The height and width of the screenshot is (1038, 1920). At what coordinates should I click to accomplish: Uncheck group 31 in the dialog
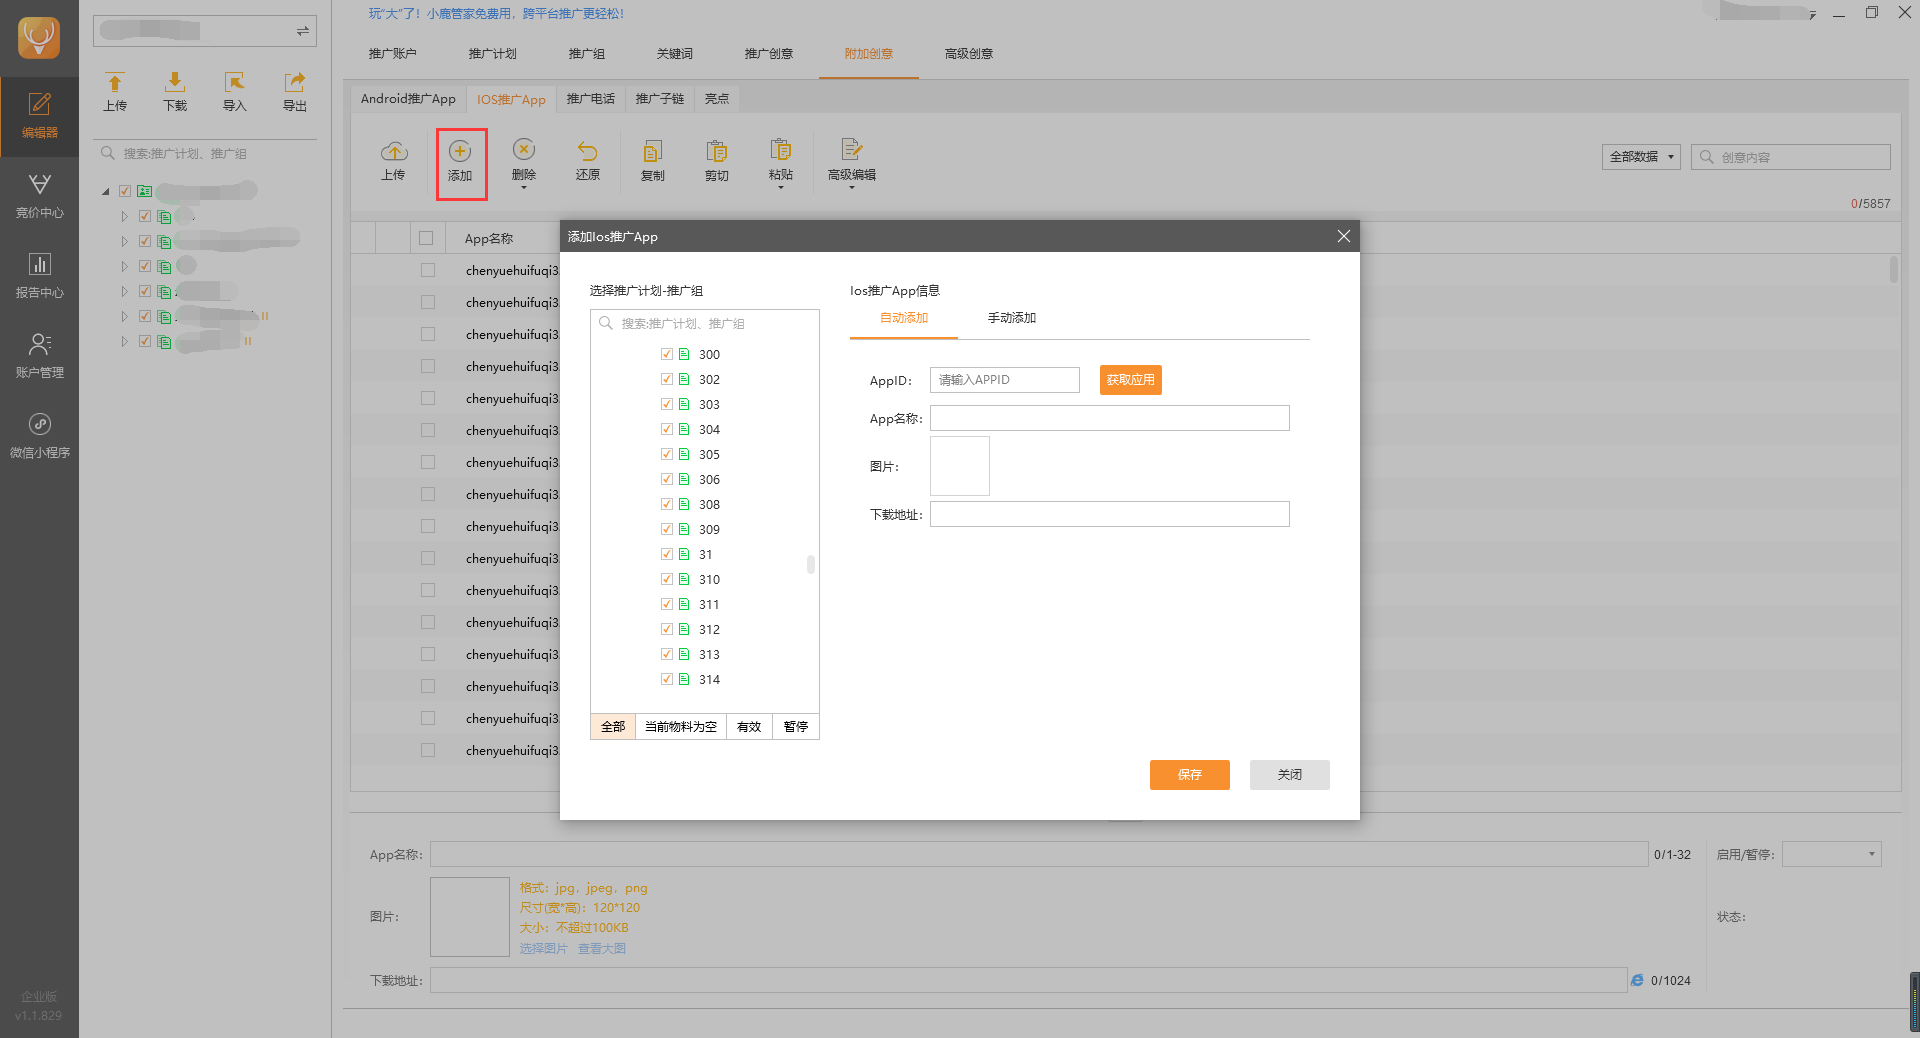click(667, 554)
